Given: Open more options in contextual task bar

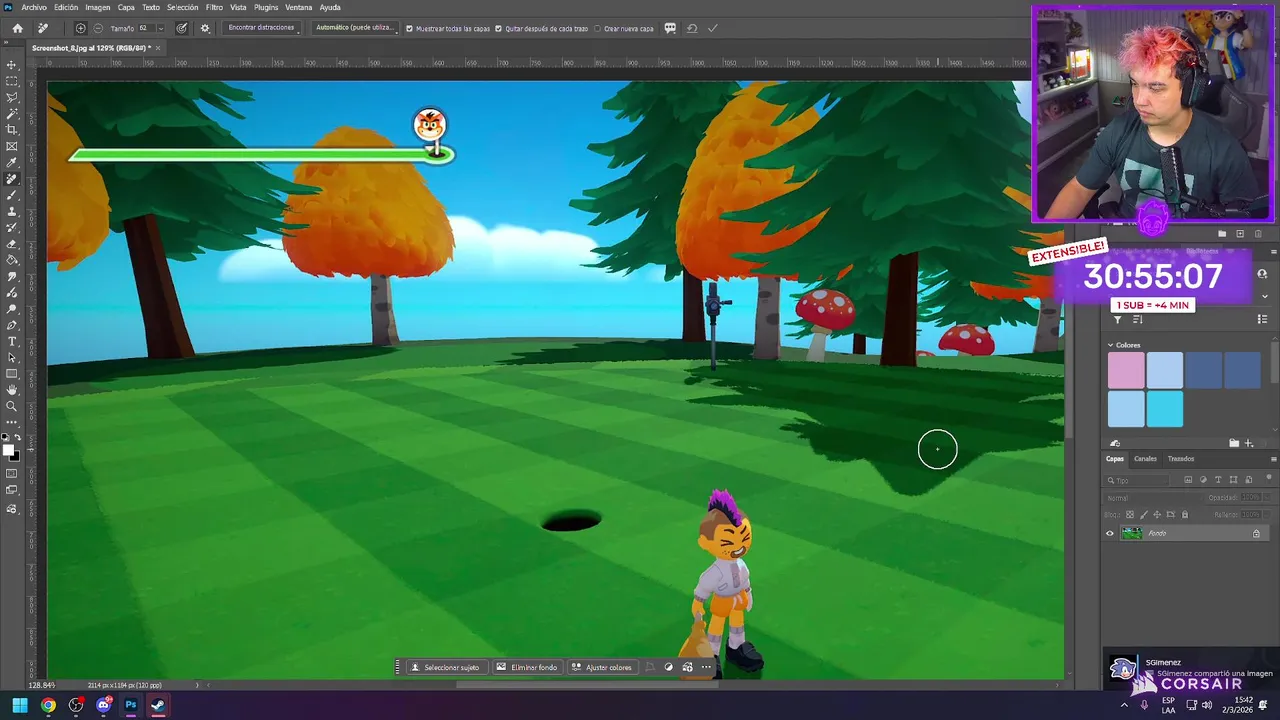Looking at the screenshot, I should (706, 667).
